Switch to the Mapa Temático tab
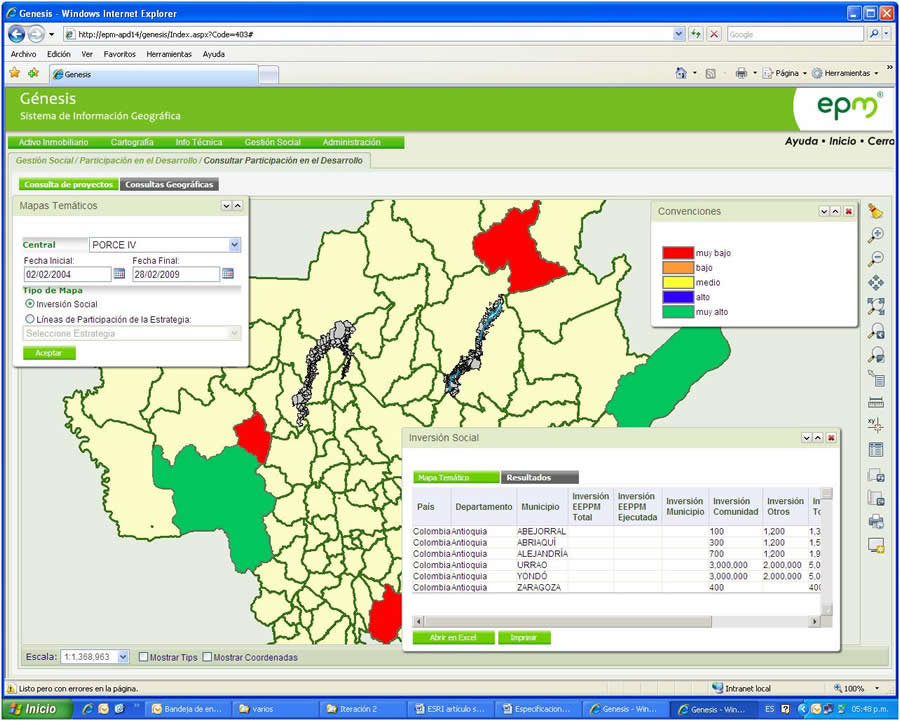 tap(456, 477)
